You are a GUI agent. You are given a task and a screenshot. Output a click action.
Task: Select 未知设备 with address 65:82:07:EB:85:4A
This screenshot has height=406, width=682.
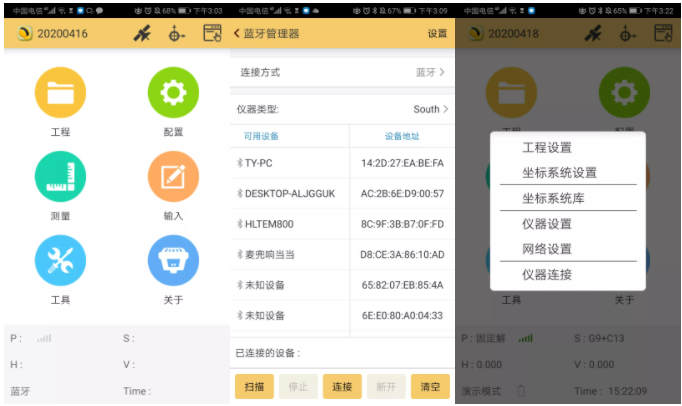[x=261, y=285]
